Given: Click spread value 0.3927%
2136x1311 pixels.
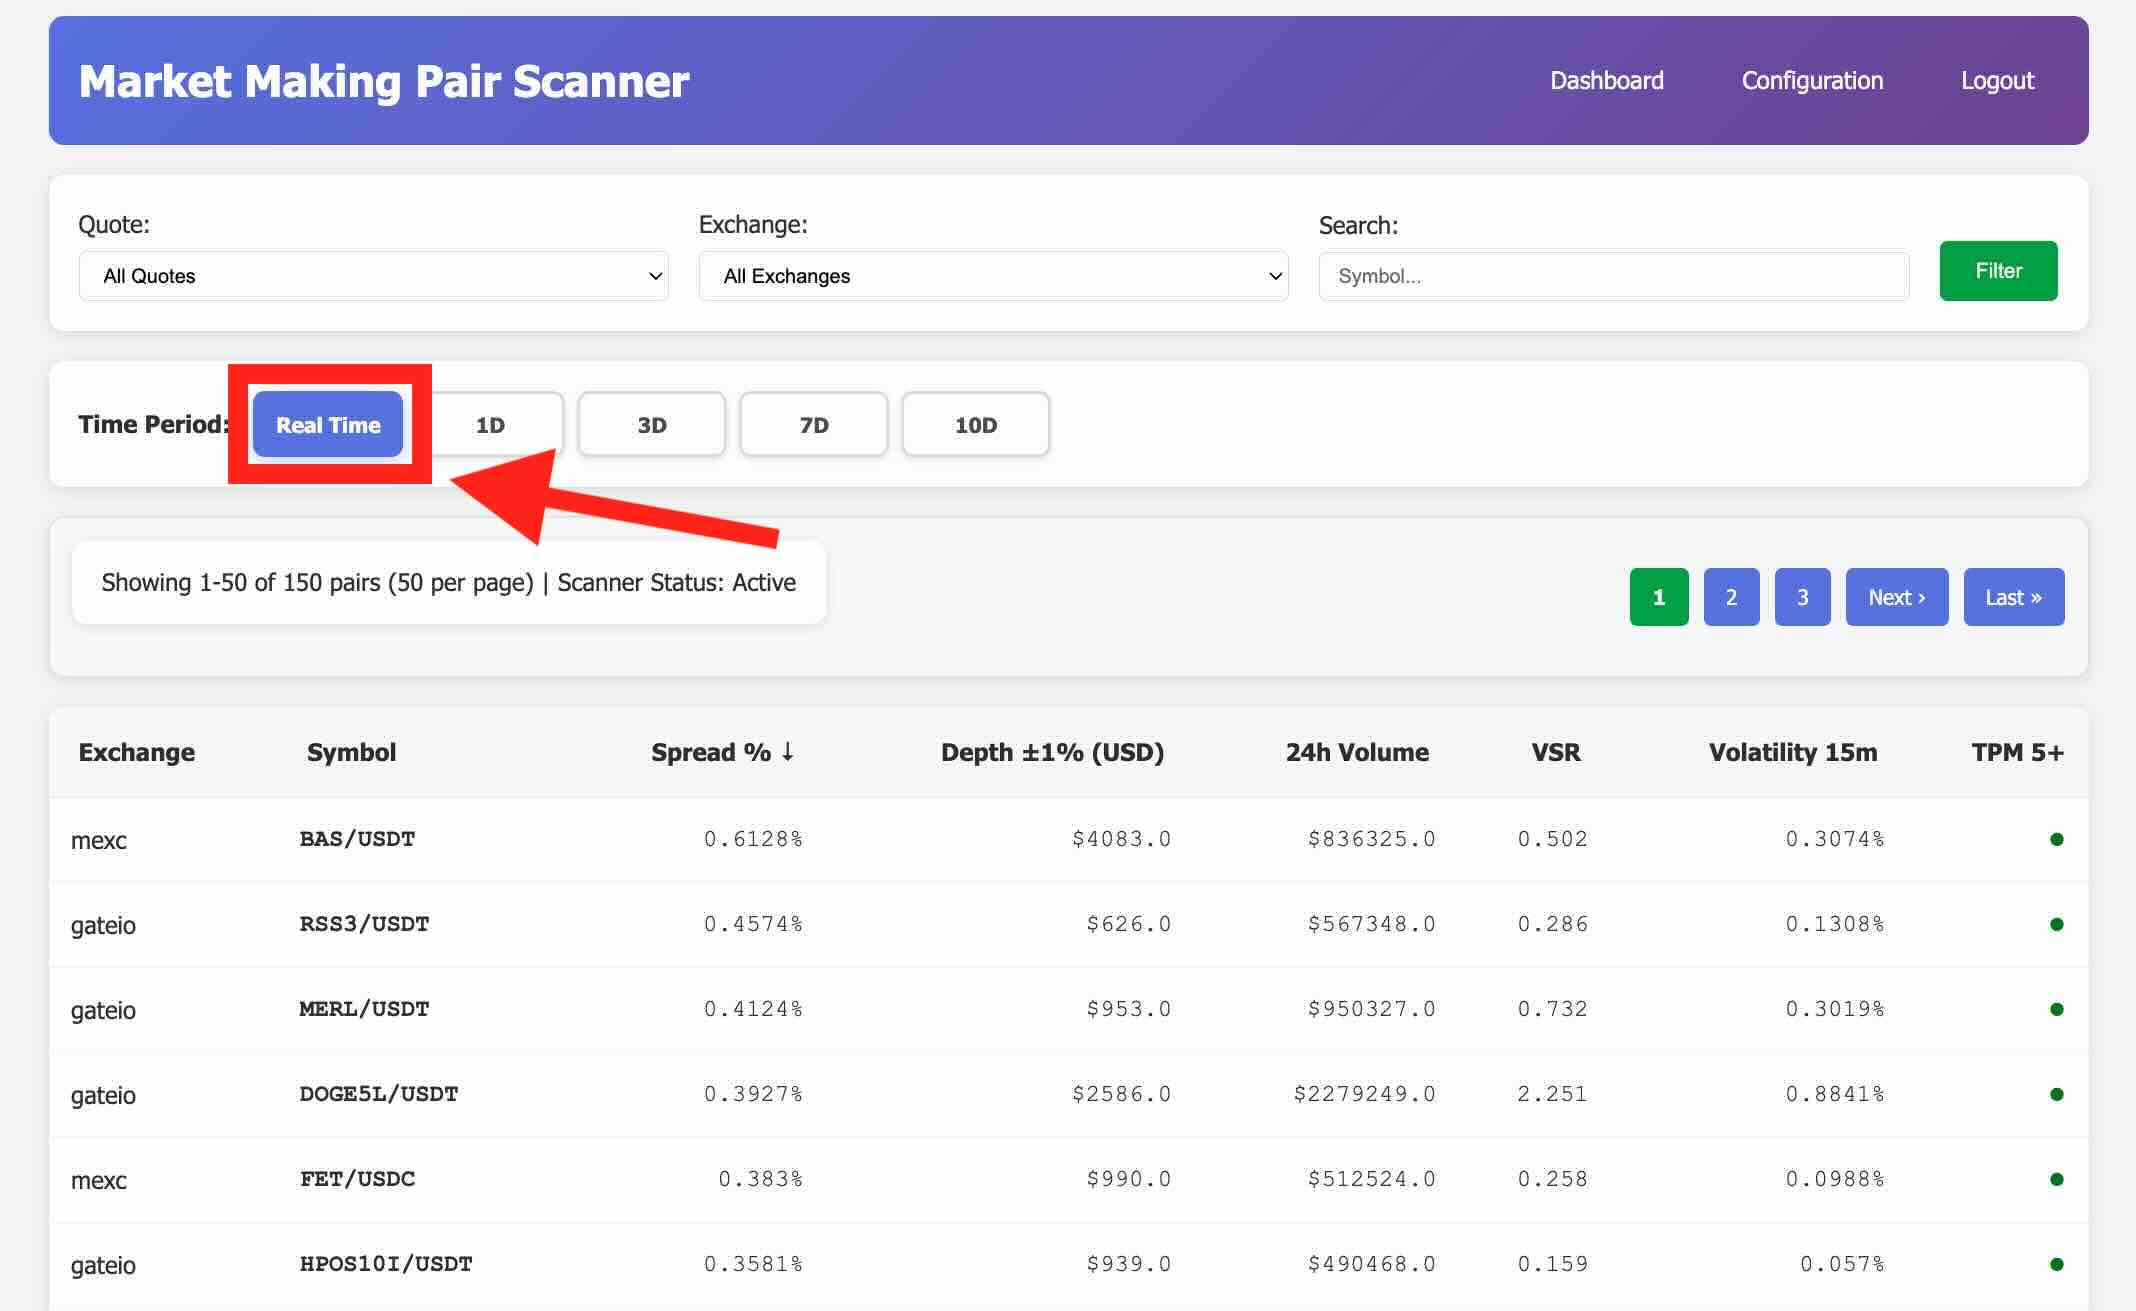Looking at the screenshot, I should pyautogui.click(x=753, y=1094).
